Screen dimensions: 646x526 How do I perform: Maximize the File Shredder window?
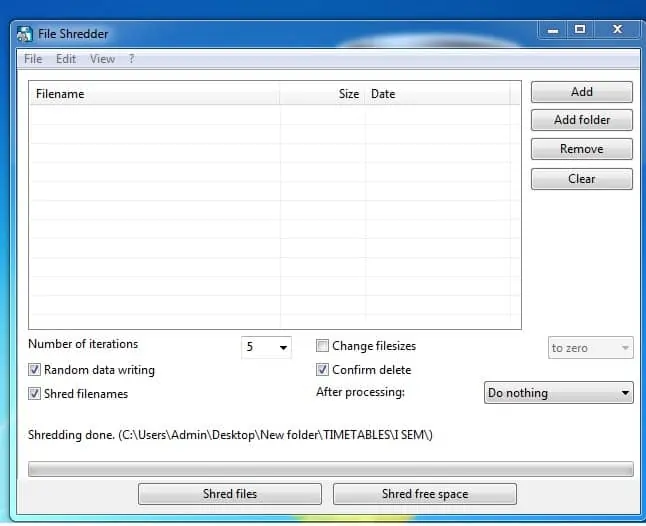[580, 30]
